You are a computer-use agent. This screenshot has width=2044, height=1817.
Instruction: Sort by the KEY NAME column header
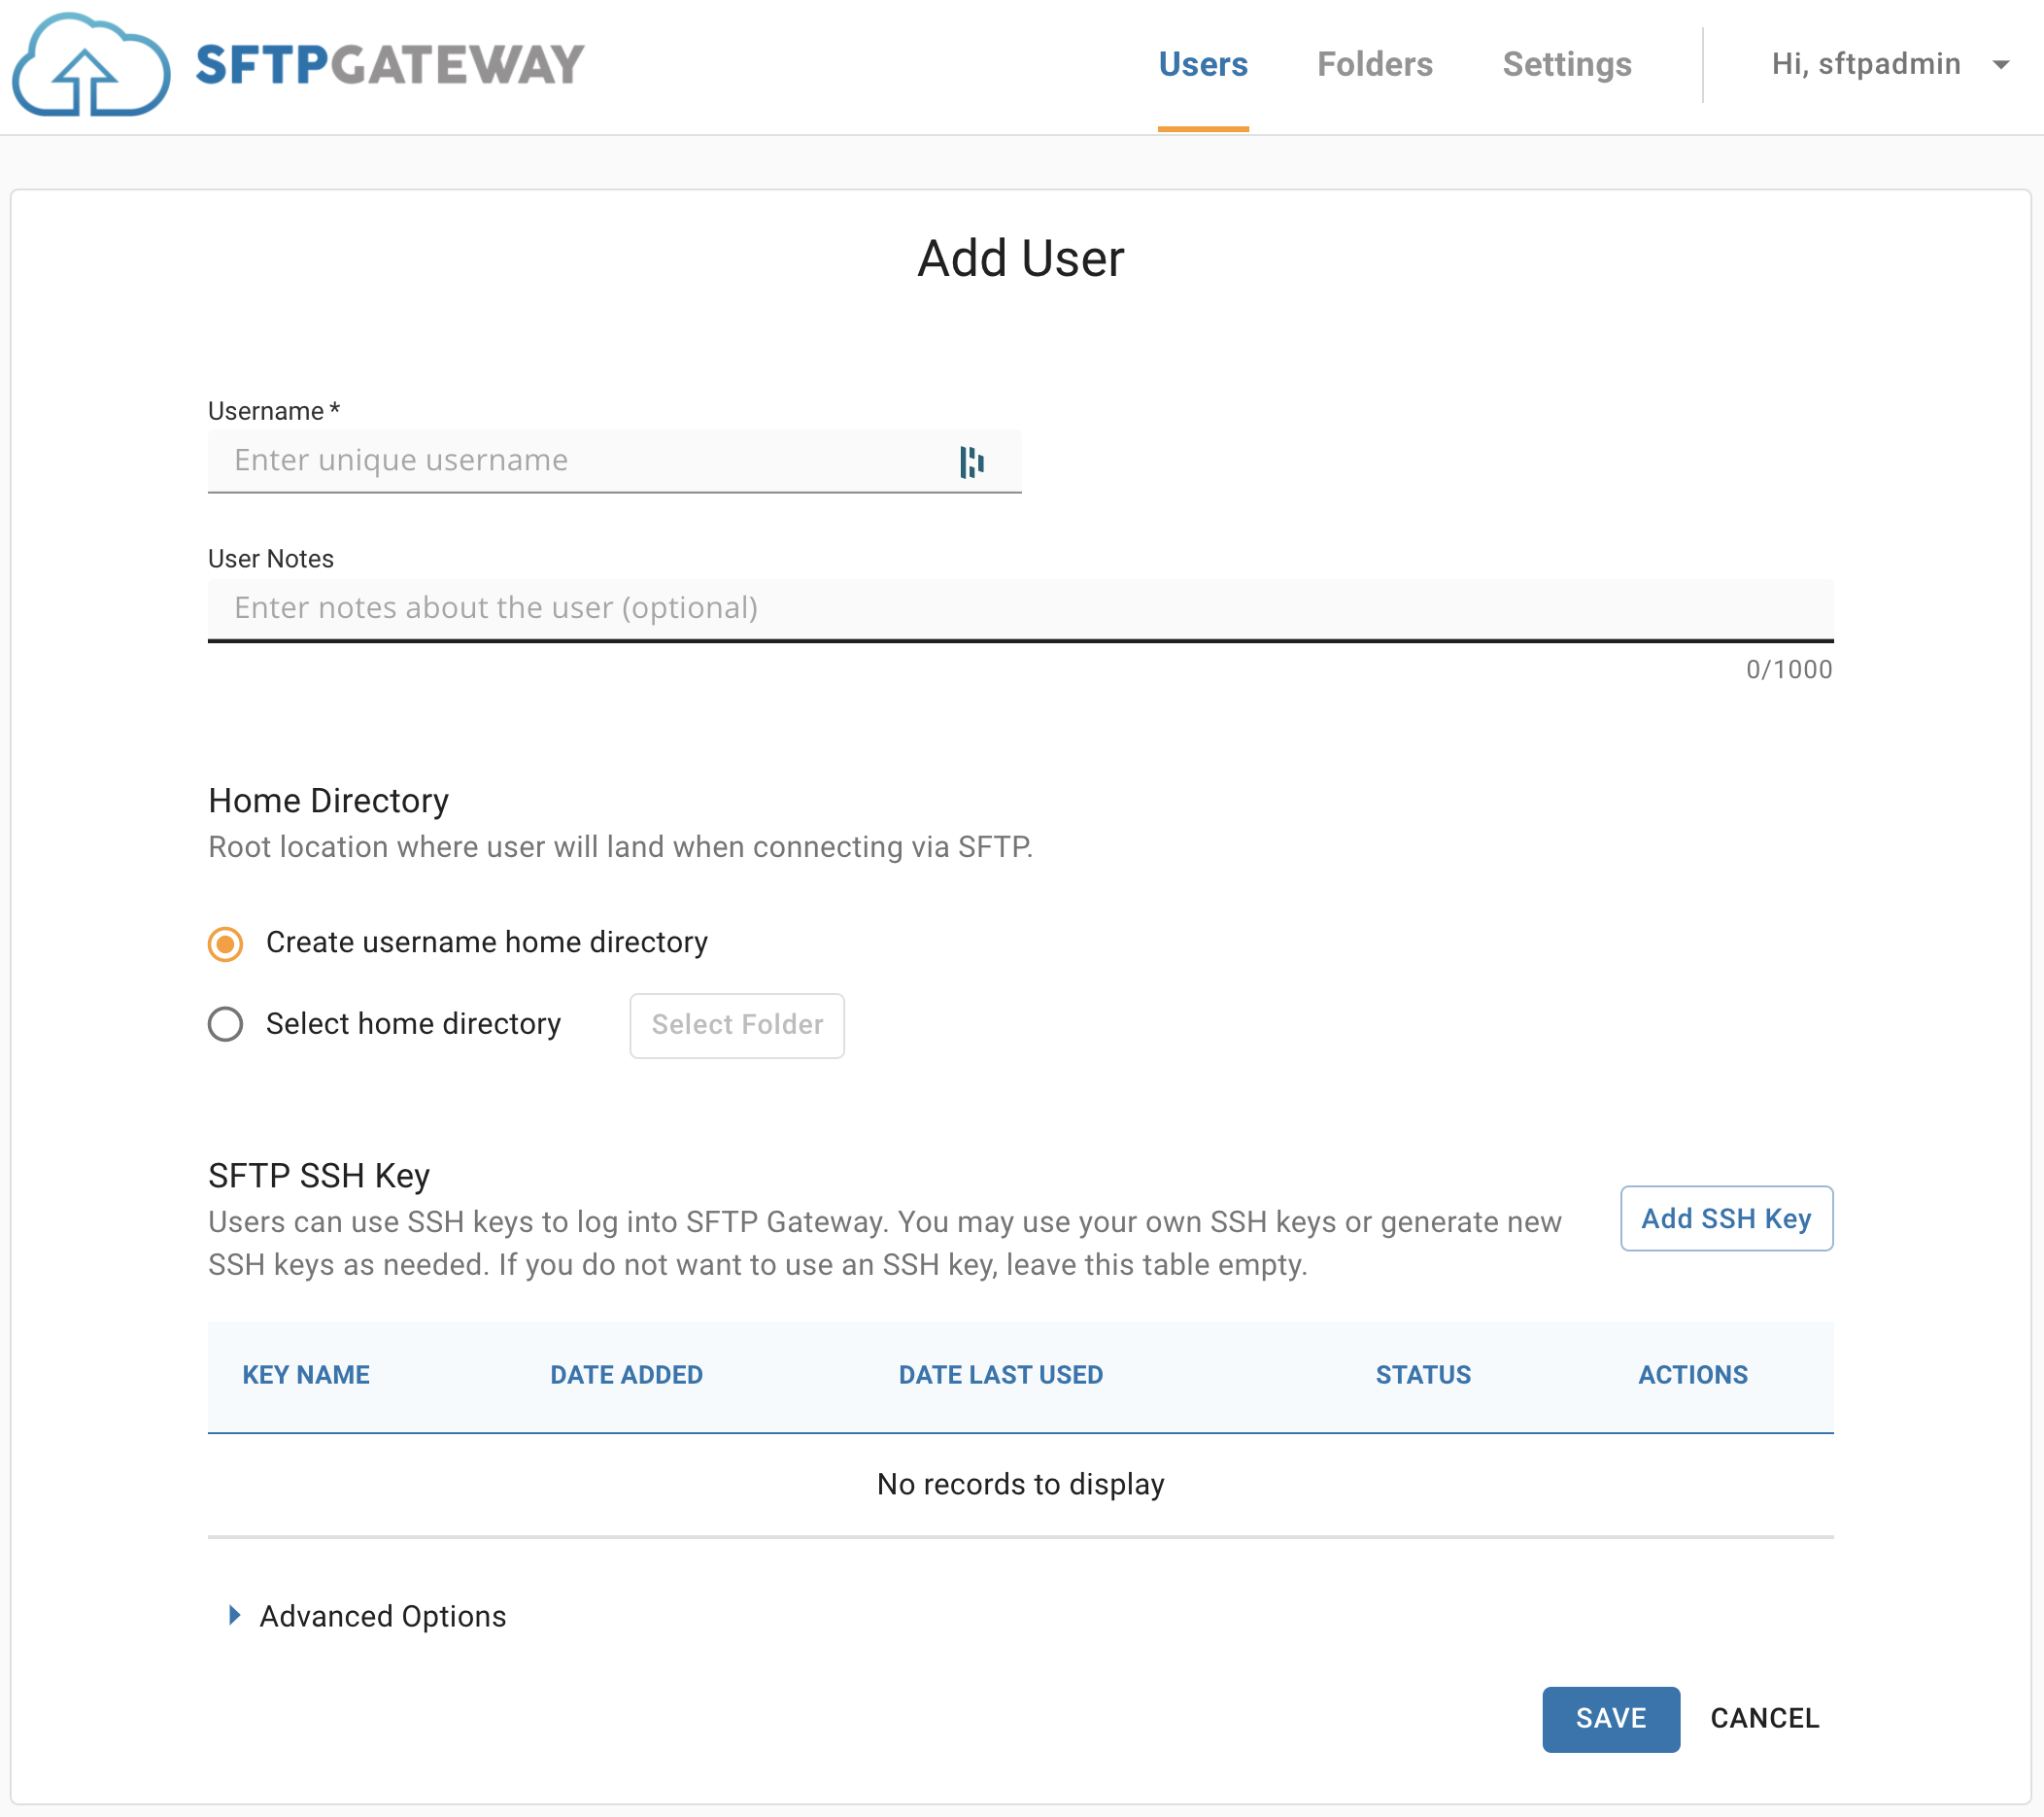[306, 1375]
